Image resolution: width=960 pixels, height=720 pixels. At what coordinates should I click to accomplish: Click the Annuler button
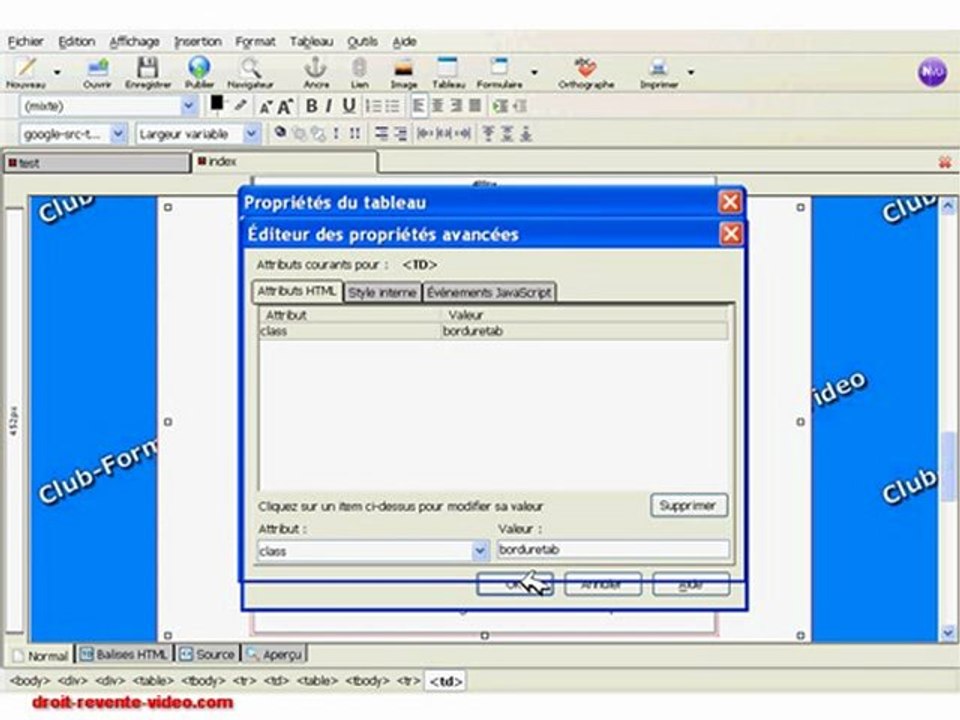tap(602, 584)
